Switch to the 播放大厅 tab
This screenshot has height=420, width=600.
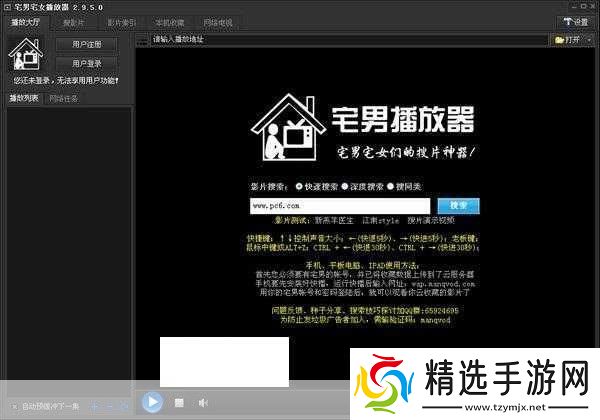coord(25,23)
